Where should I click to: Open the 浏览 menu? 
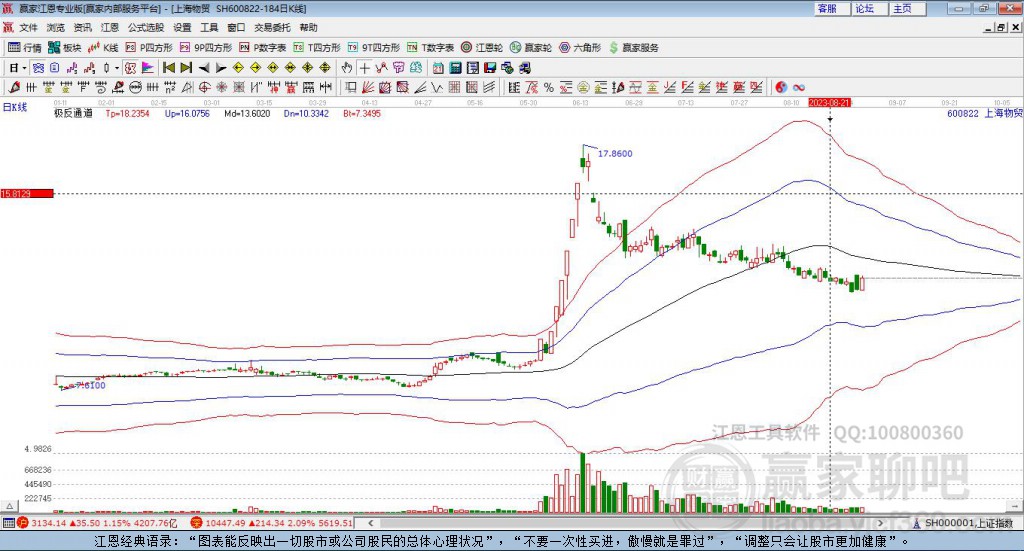tap(56, 27)
